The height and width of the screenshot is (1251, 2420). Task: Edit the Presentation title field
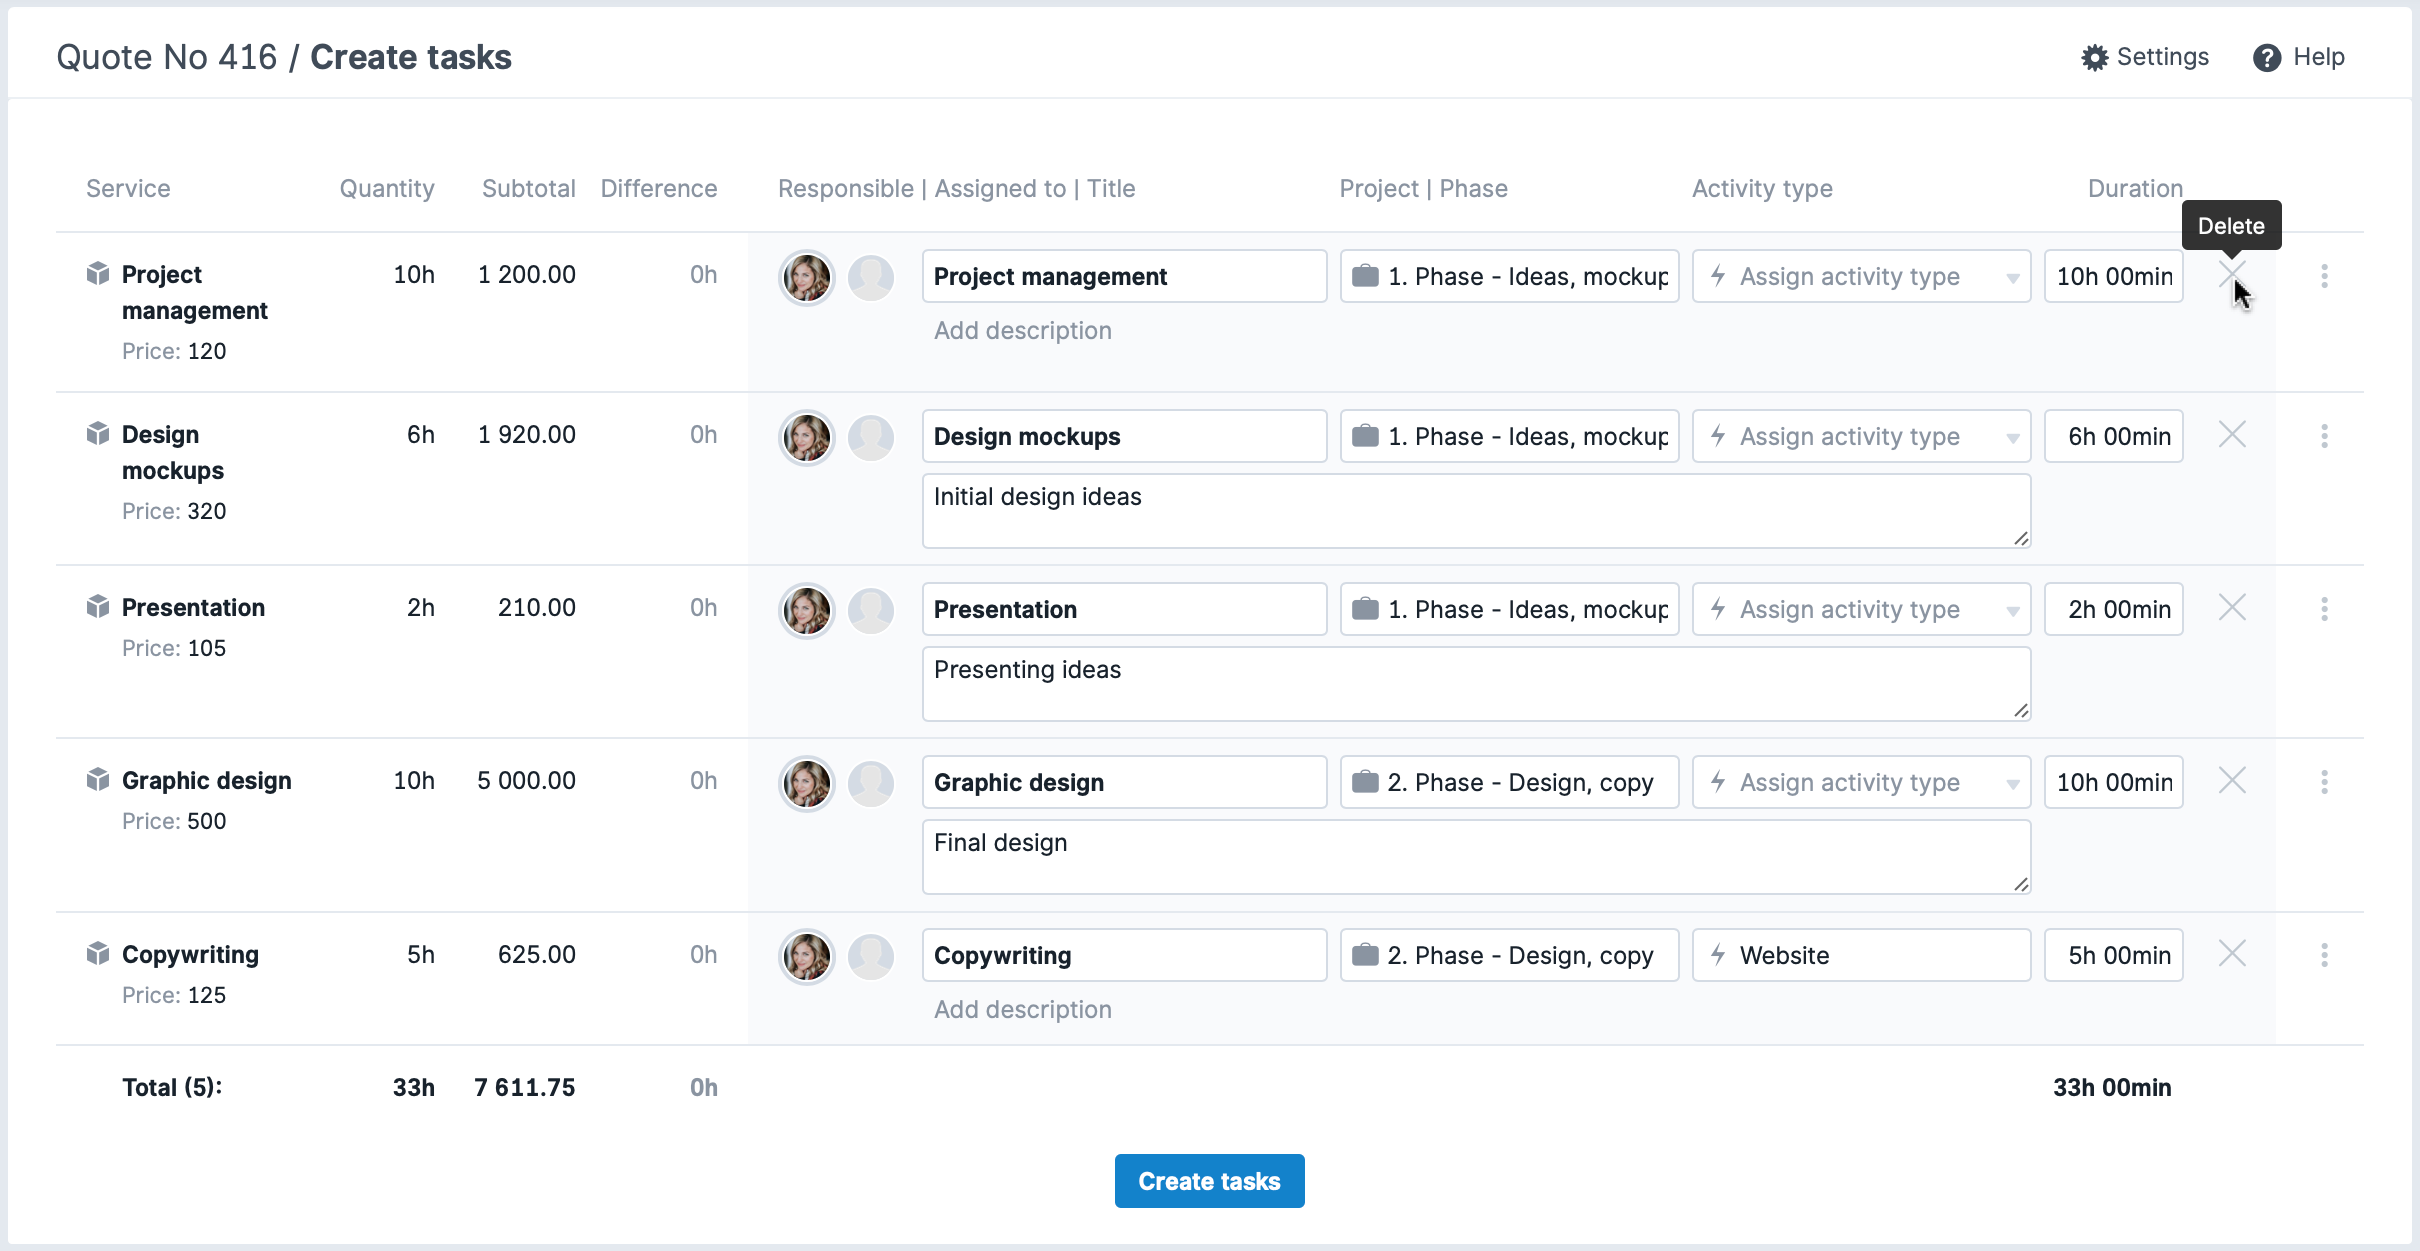click(x=1124, y=609)
